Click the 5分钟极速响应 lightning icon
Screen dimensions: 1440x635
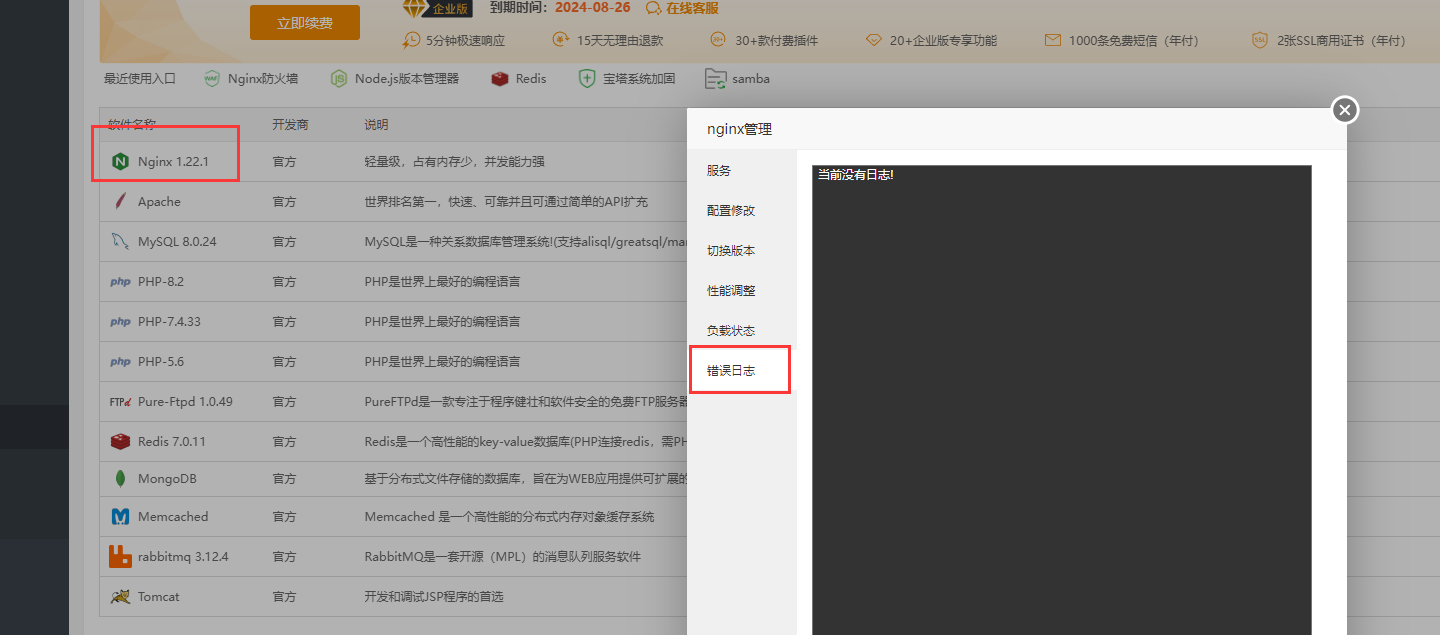point(412,40)
